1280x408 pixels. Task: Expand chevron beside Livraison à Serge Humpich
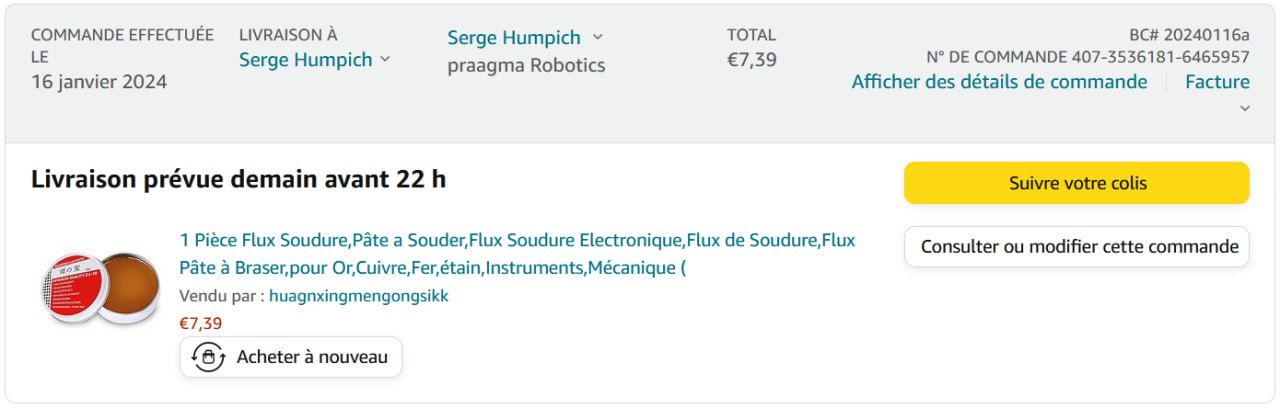(x=385, y=60)
